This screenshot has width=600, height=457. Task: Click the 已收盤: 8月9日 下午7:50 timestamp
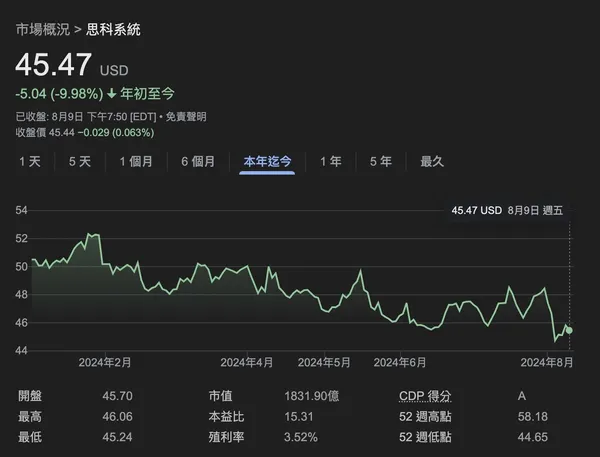tap(86, 116)
